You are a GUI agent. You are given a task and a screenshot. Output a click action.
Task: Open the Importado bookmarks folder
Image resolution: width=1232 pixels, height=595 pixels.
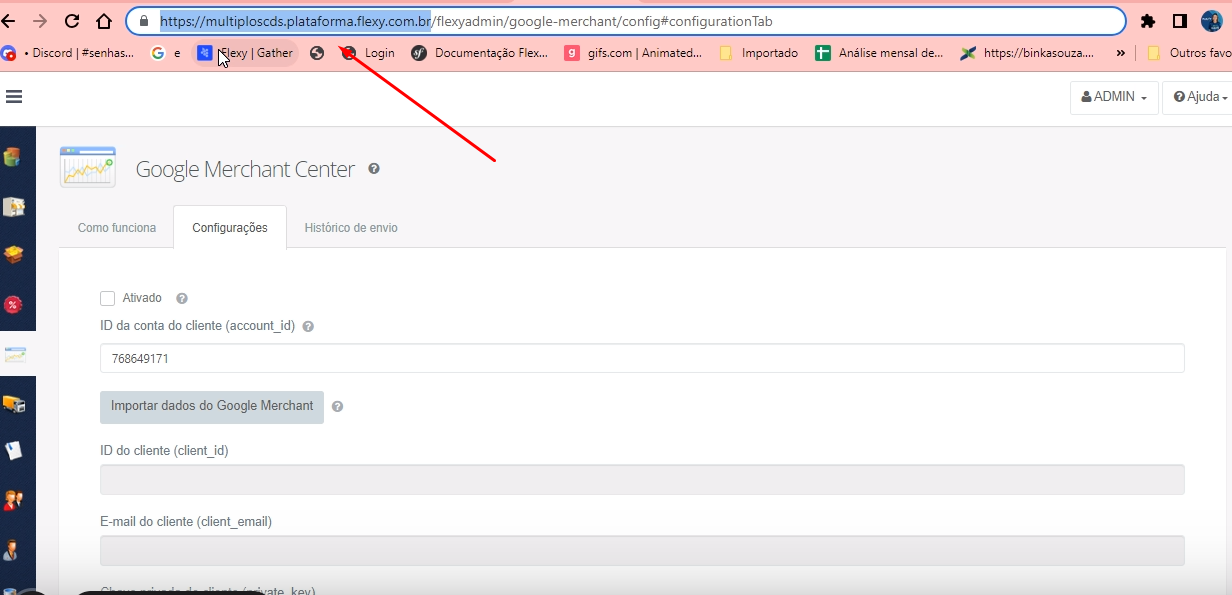click(x=759, y=53)
